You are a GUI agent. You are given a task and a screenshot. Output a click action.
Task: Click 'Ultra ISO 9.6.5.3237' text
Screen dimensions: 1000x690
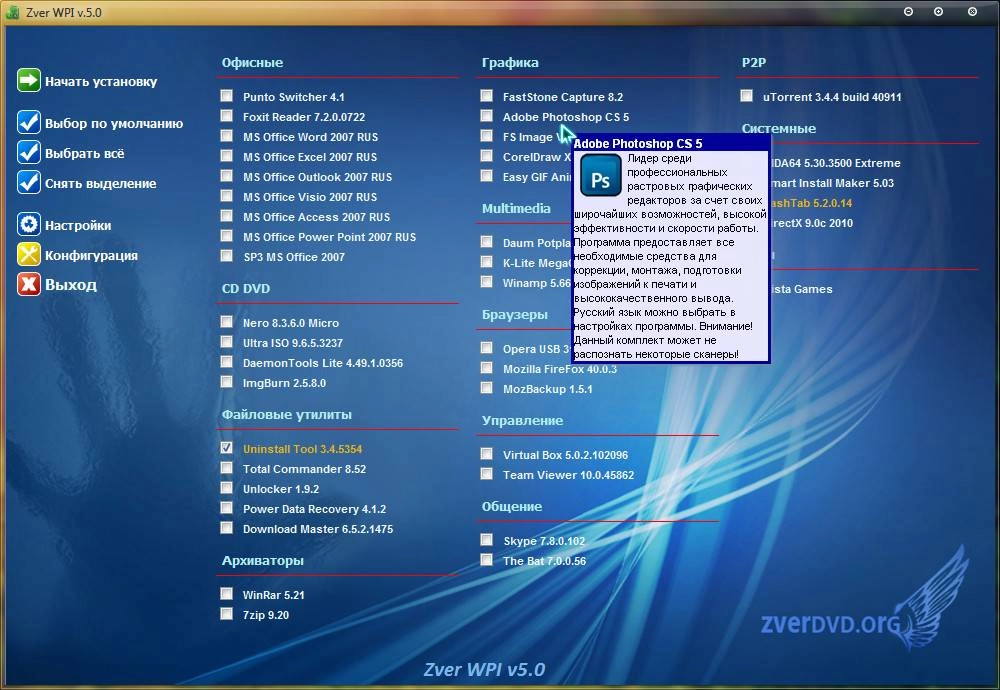click(293, 343)
